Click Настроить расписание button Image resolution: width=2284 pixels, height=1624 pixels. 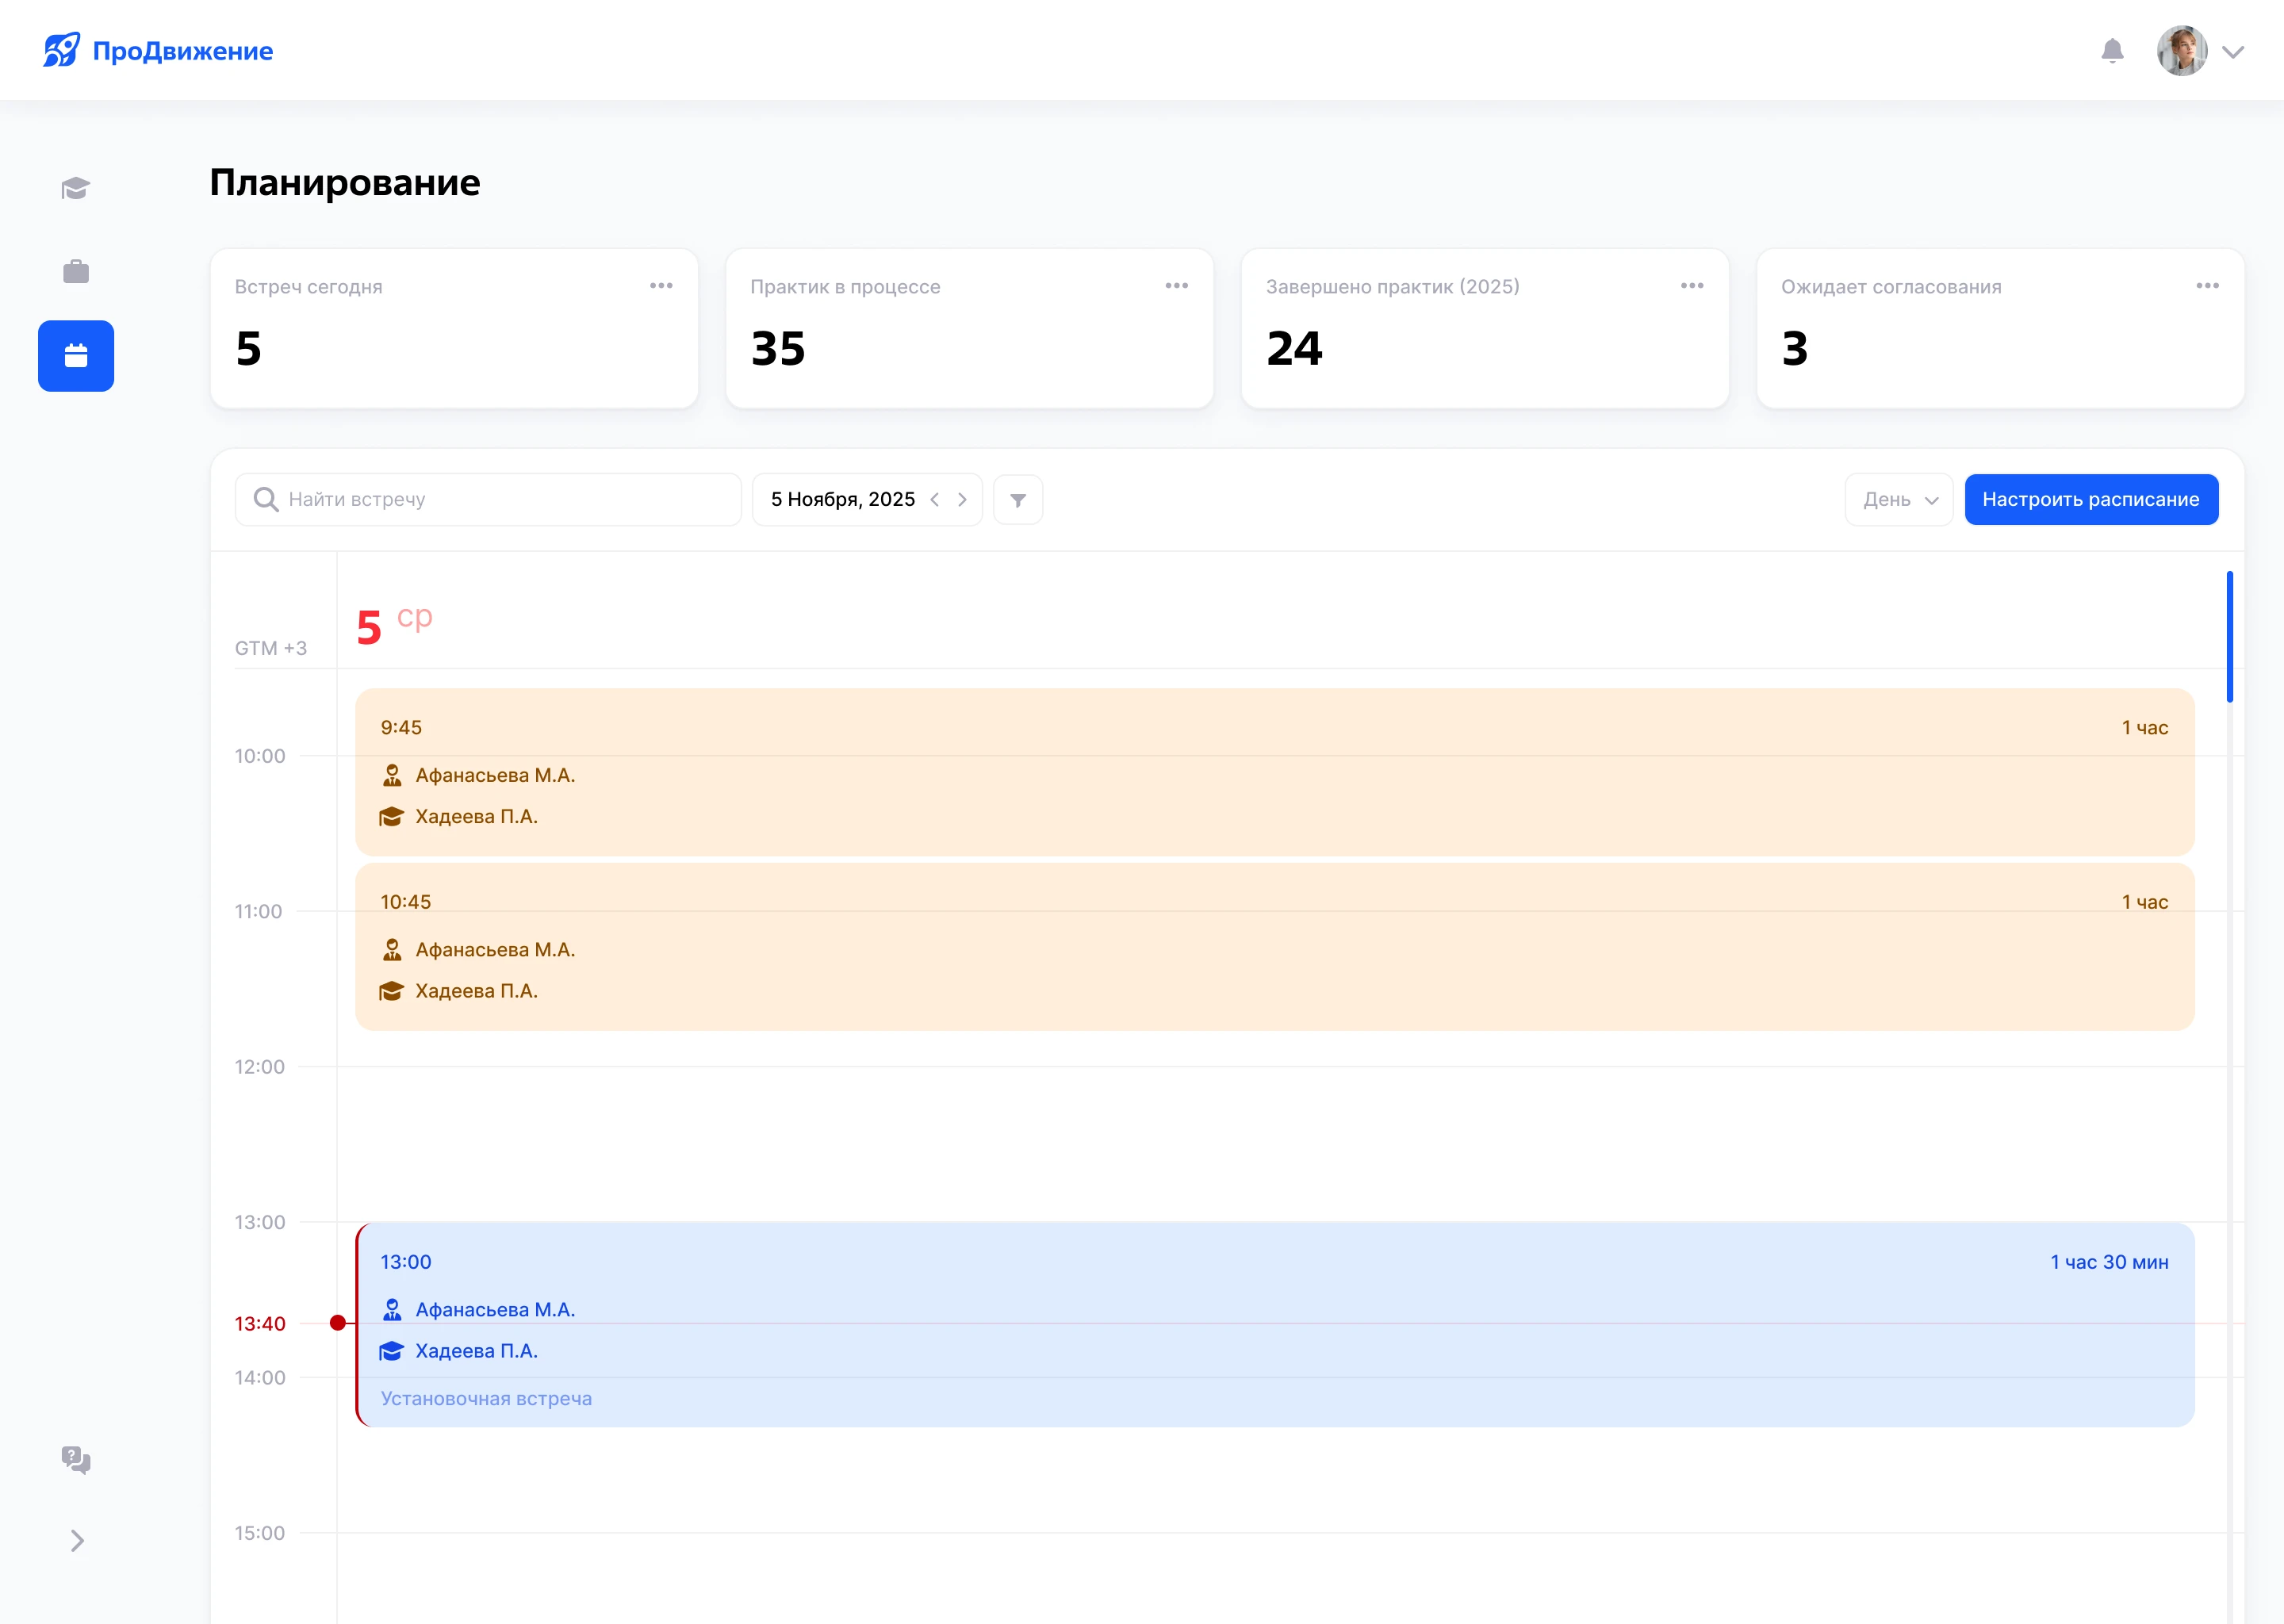[x=2091, y=499]
